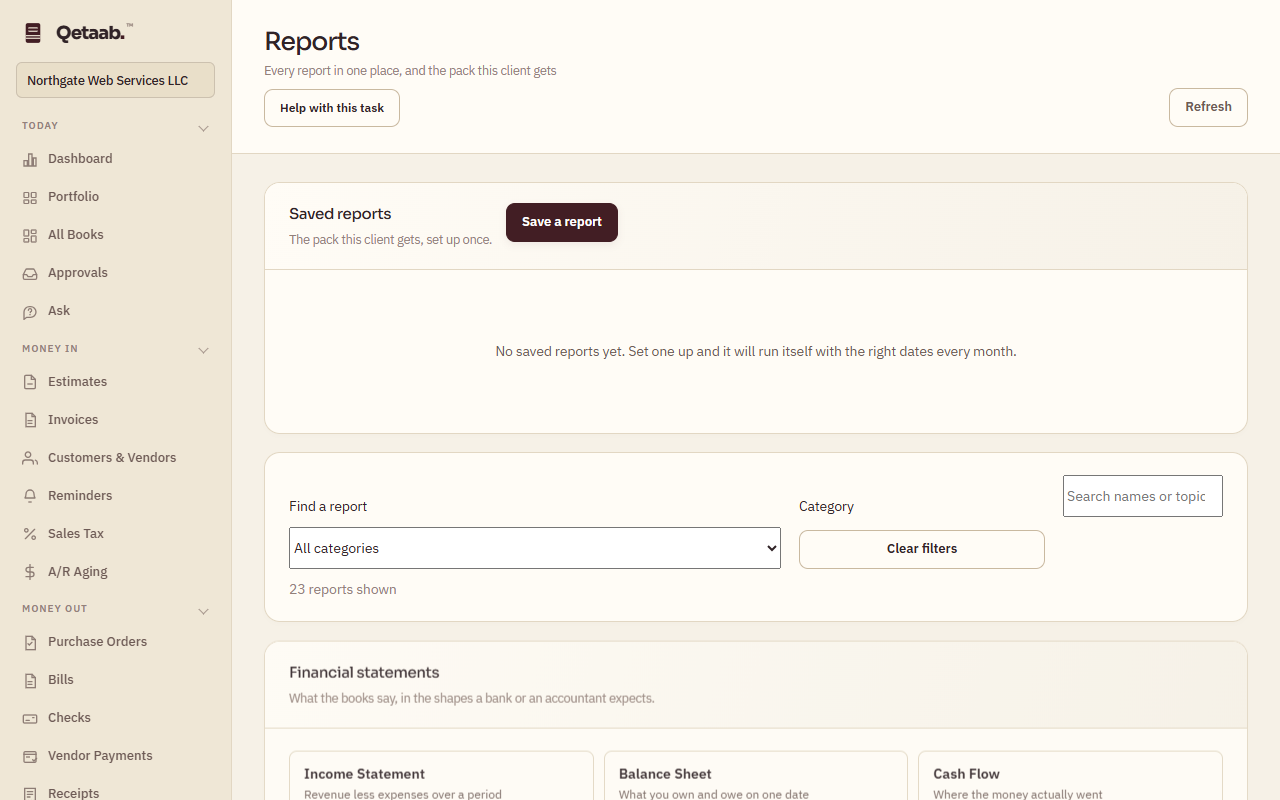Click the Estimates document icon

coord(30,382)
